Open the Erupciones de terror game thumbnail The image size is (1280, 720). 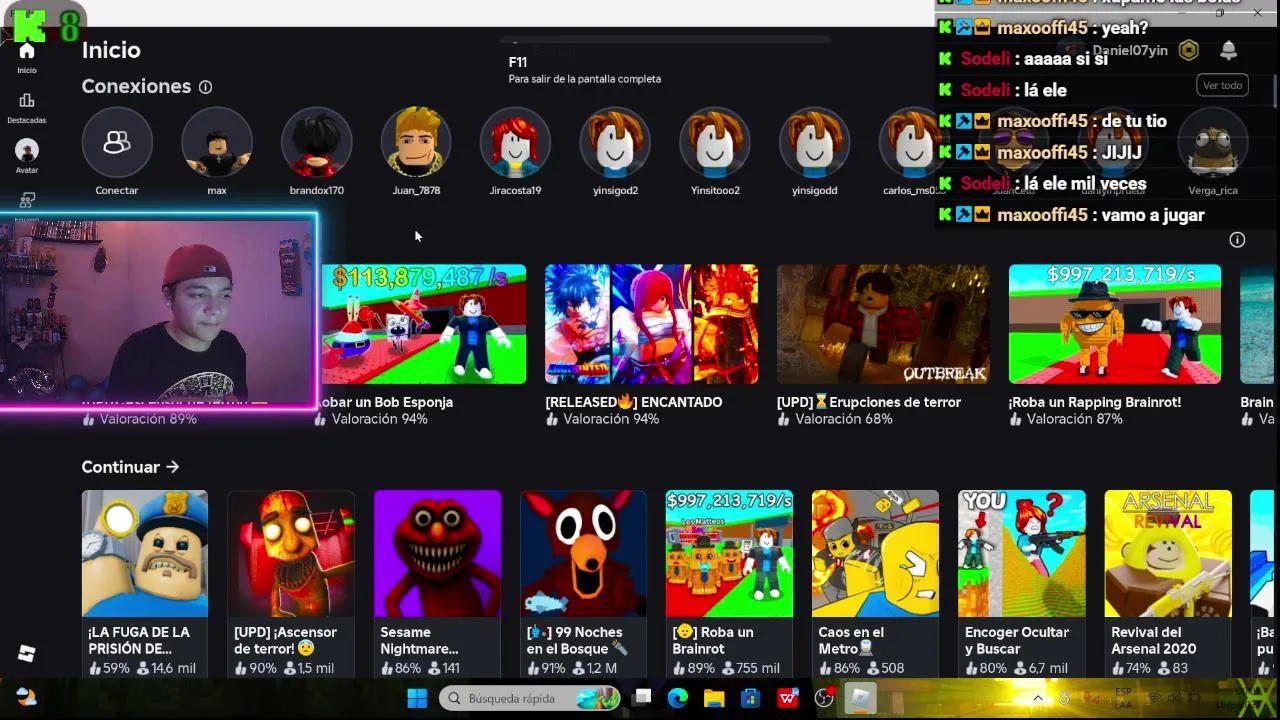coord(883,324)
